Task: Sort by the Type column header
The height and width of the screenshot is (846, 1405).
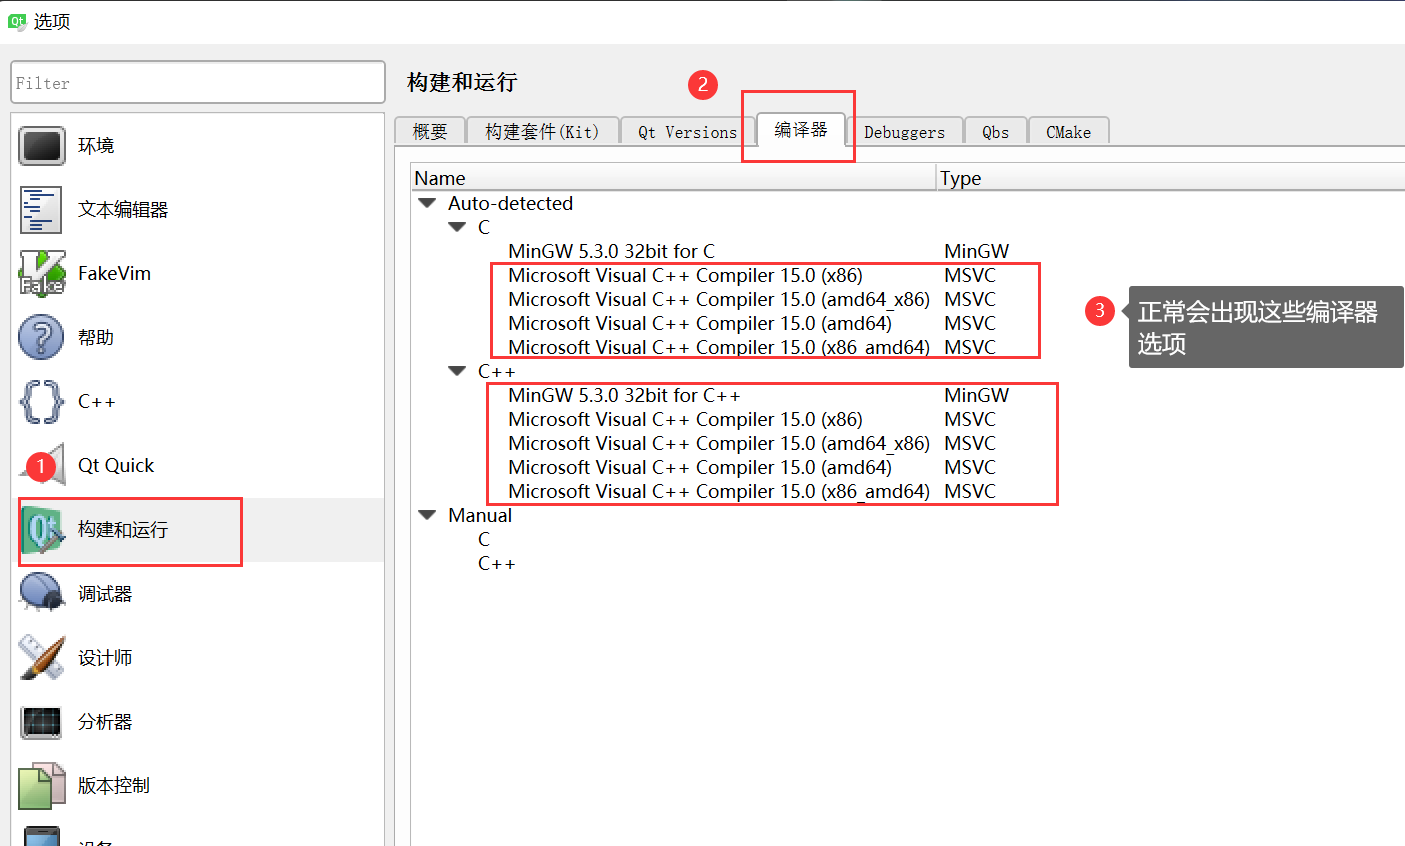Action: [1171, 178]
